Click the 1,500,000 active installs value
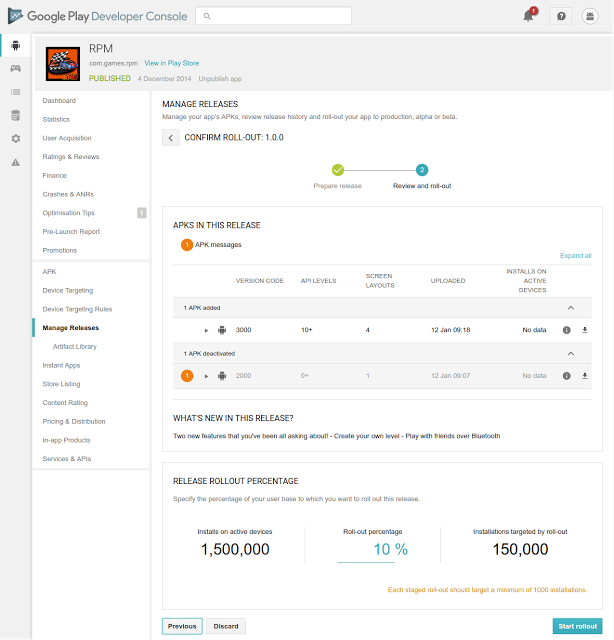This screenshot has width=614, height=640. click(235, 549)
